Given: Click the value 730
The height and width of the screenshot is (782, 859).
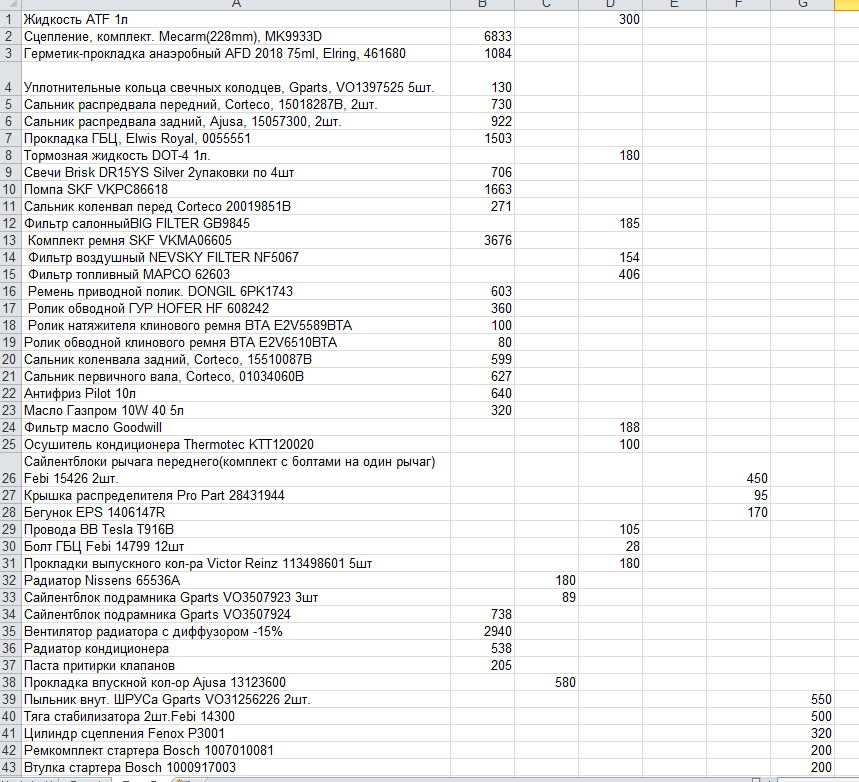Looking at the screenshot, I should [x=501, y=104].
